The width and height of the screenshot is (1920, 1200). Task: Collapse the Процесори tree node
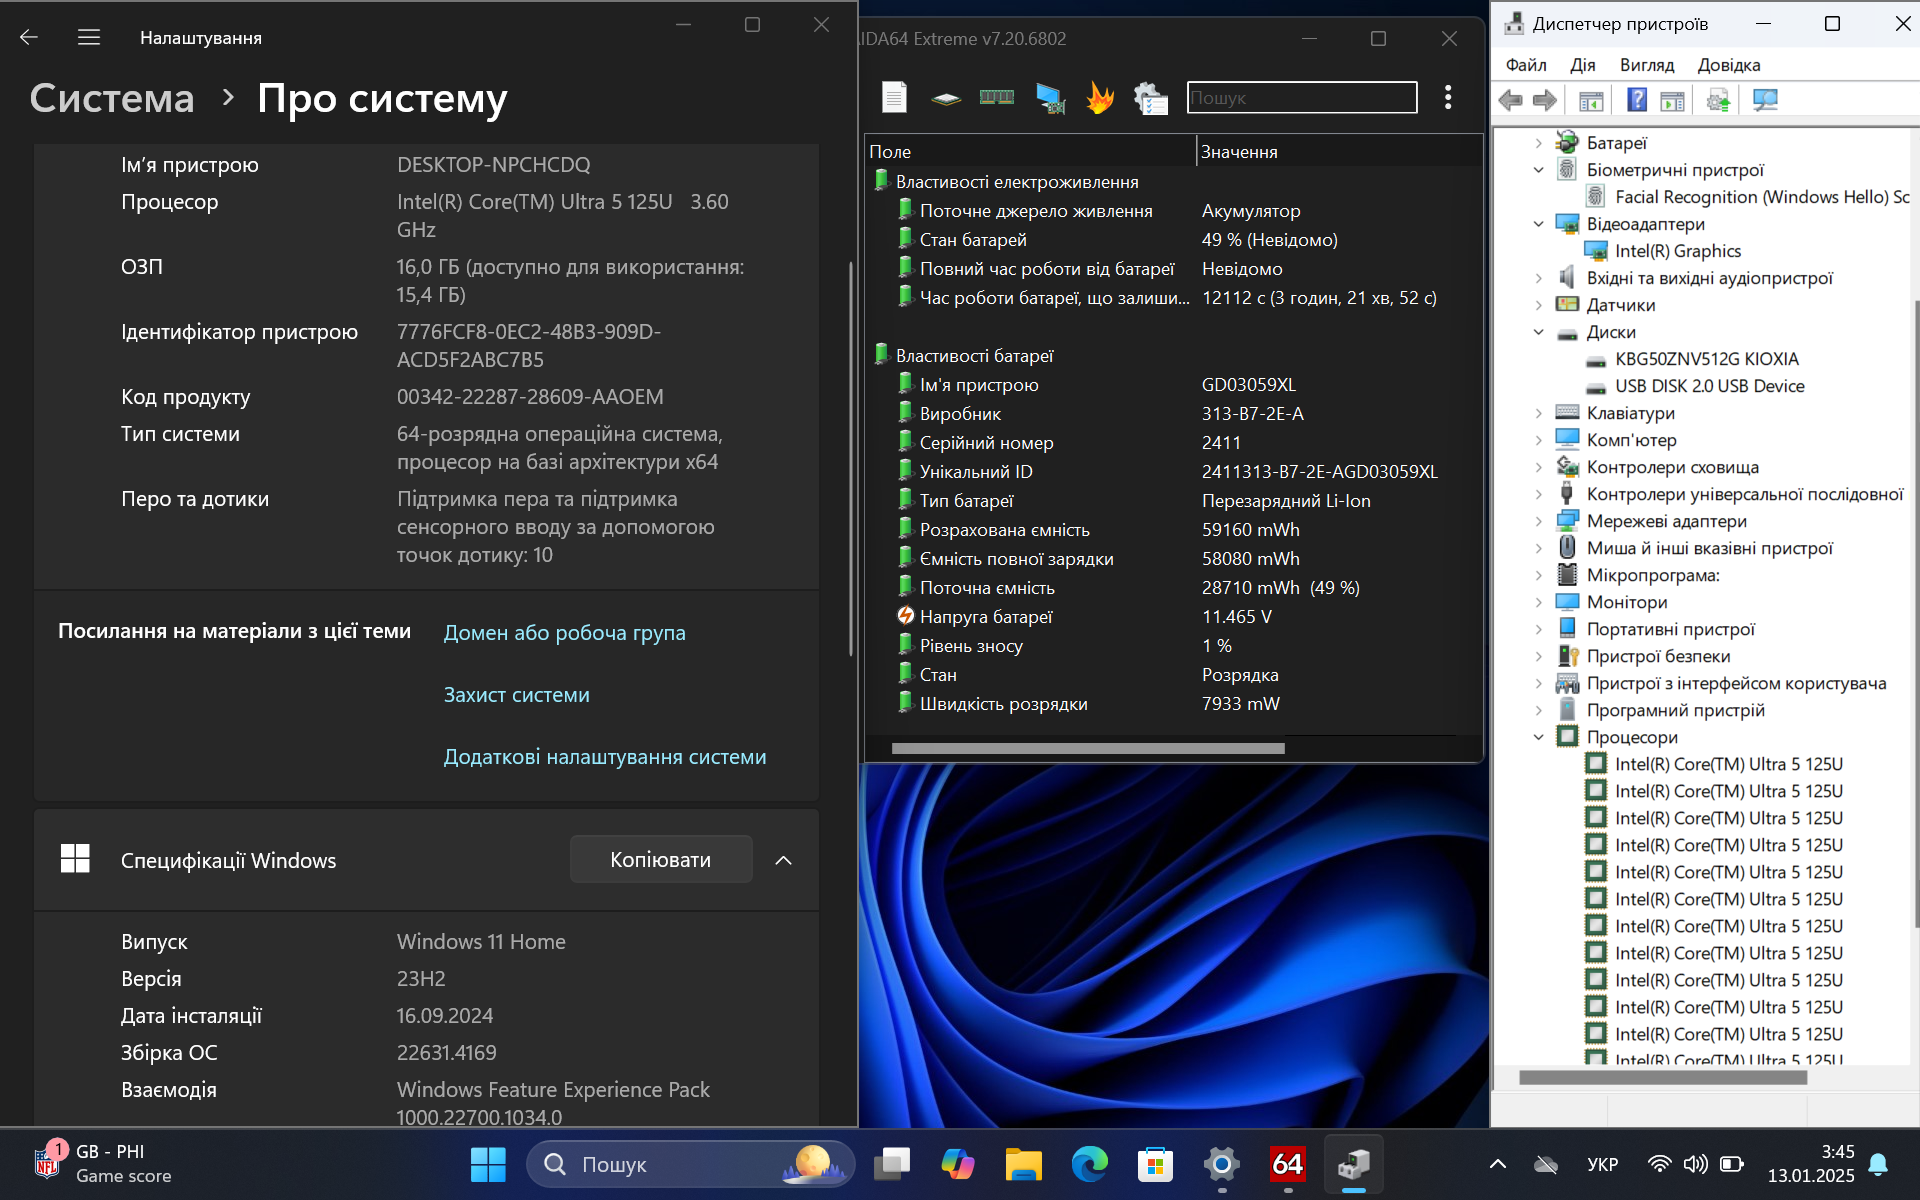[x=1538, y=737]
